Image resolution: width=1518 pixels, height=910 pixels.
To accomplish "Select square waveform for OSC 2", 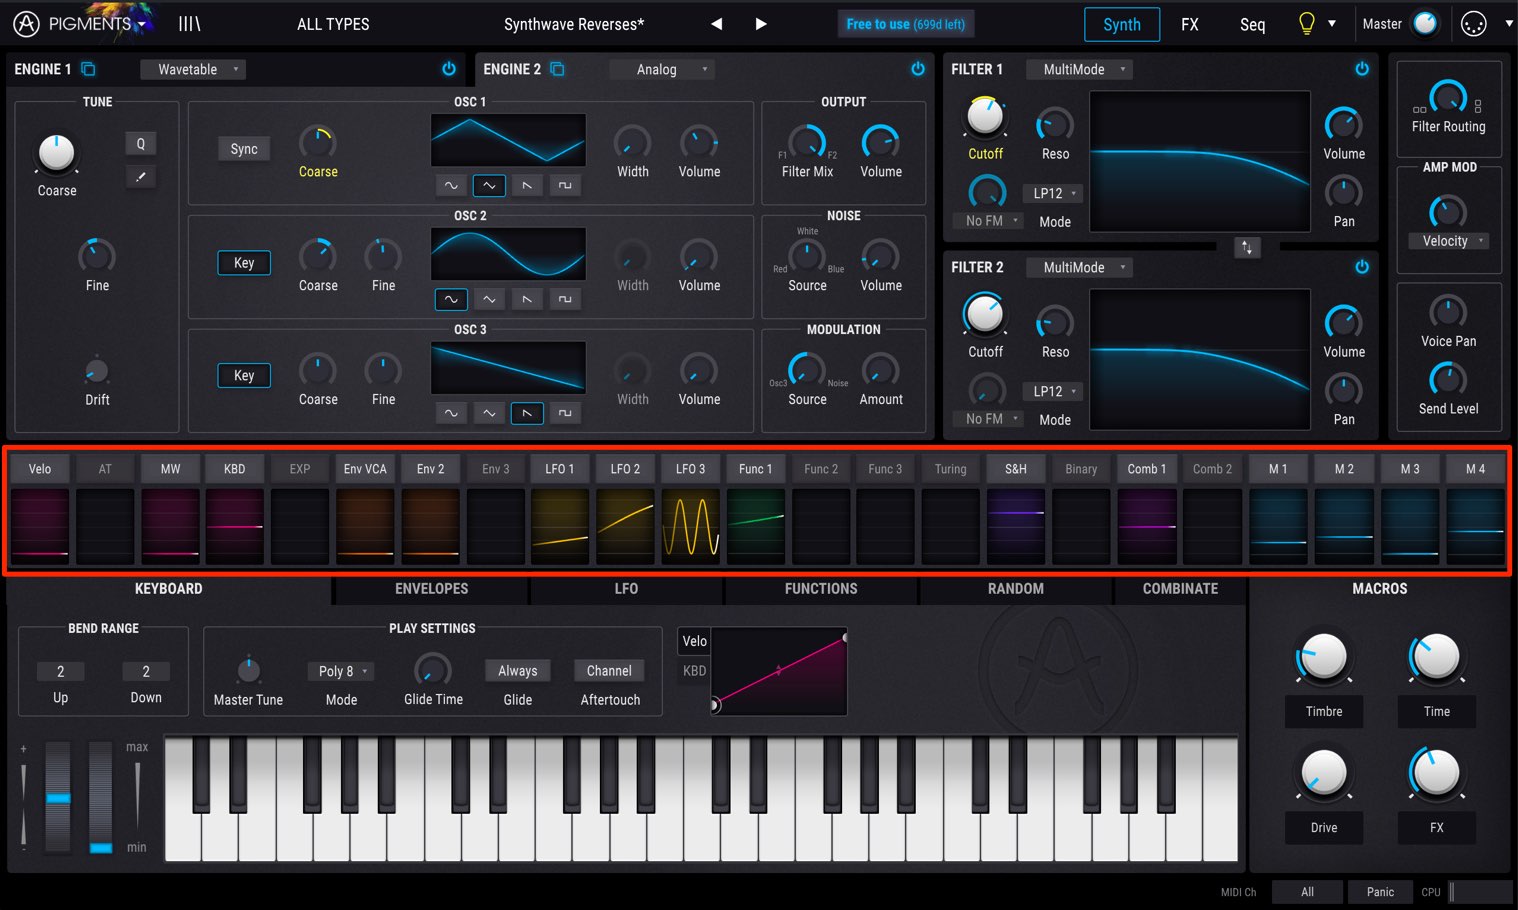I will click(x=565, y=299).
